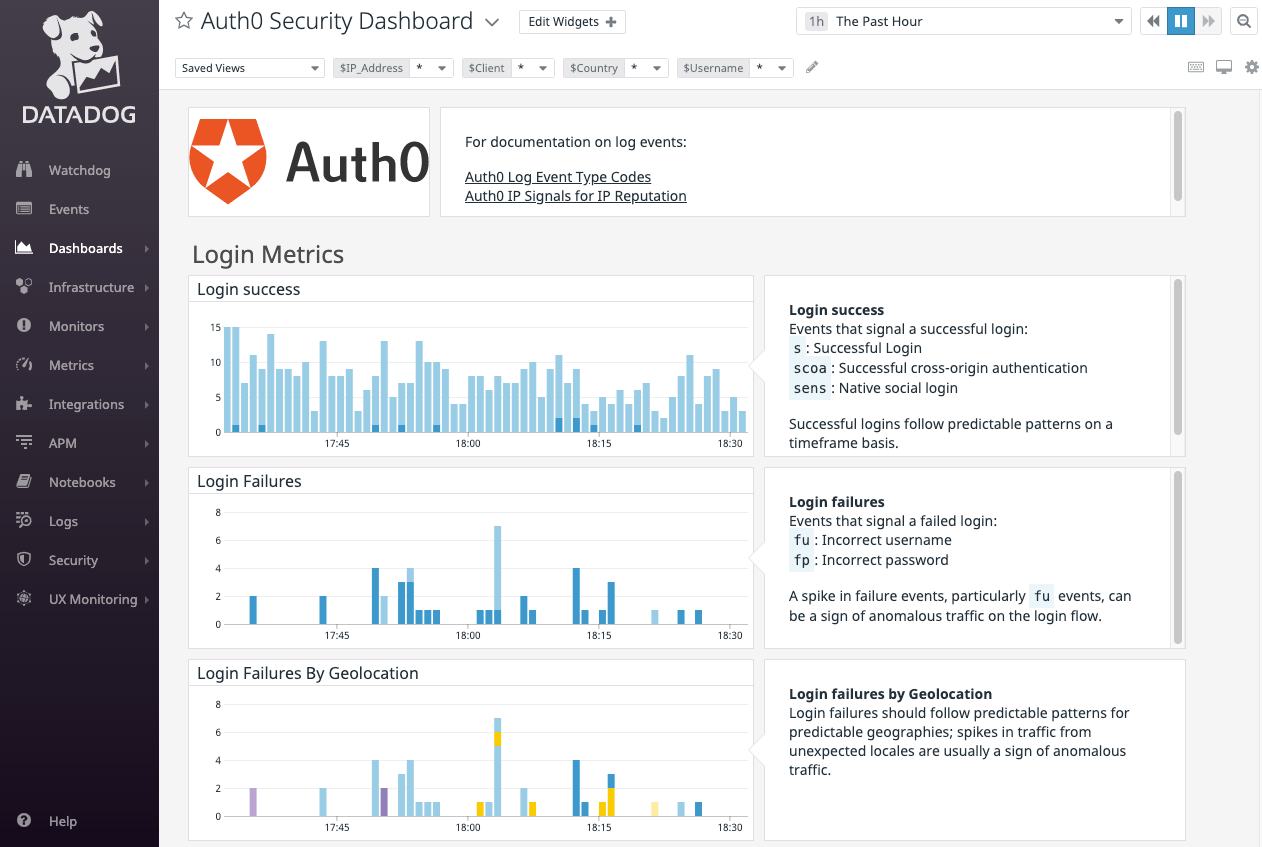This screenshot has height=847, width=1262.
Task: Click the Login Metrics section heading
Action: click(x=268, y=254)
